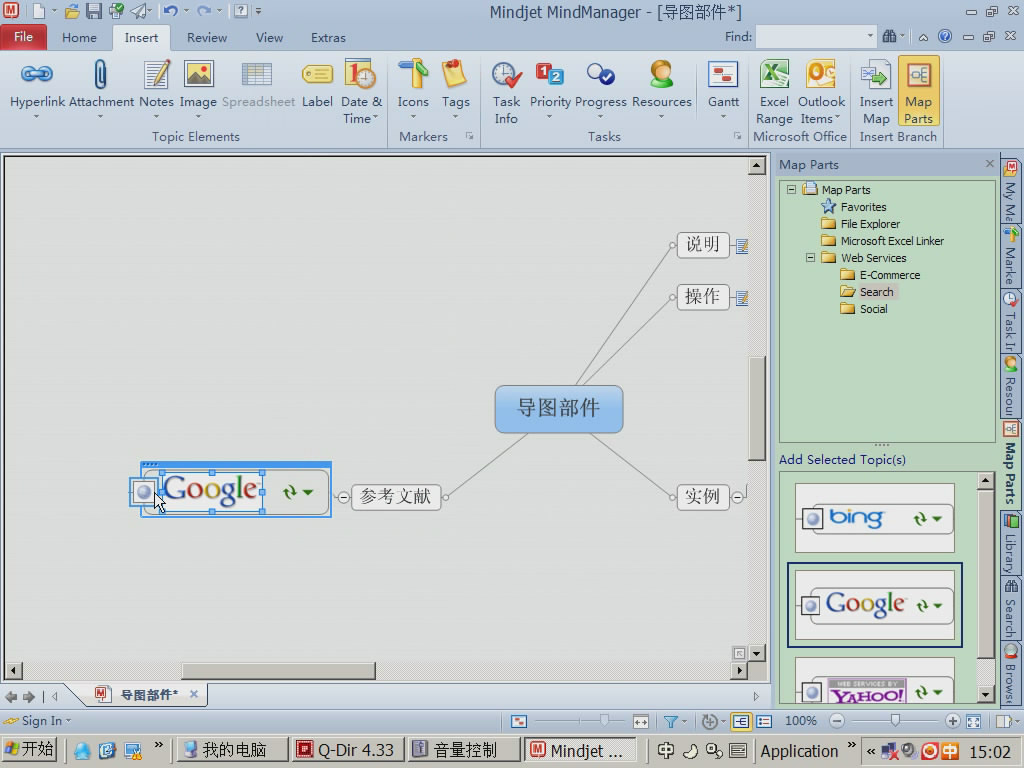The image size is (1024, 768).
Task: Open Help with question mark icon
Action: coord(944,37)
